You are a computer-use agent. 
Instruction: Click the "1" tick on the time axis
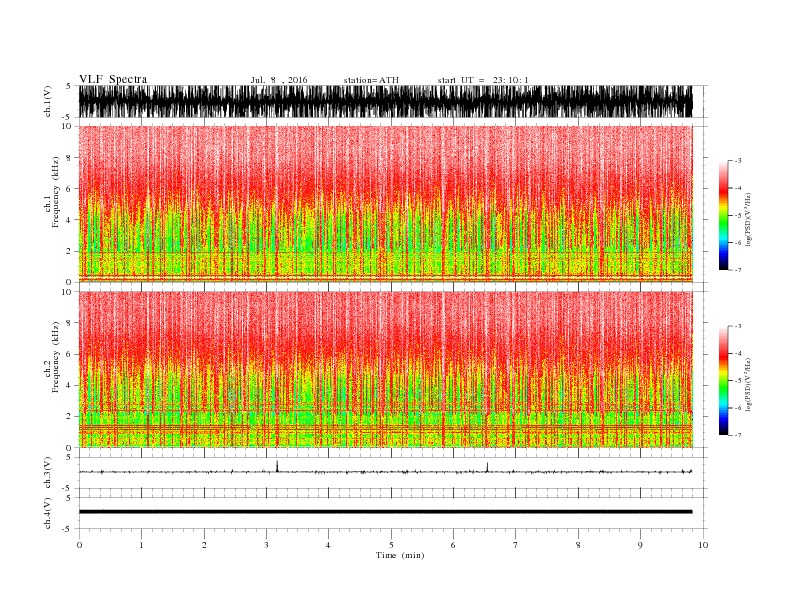141,545
